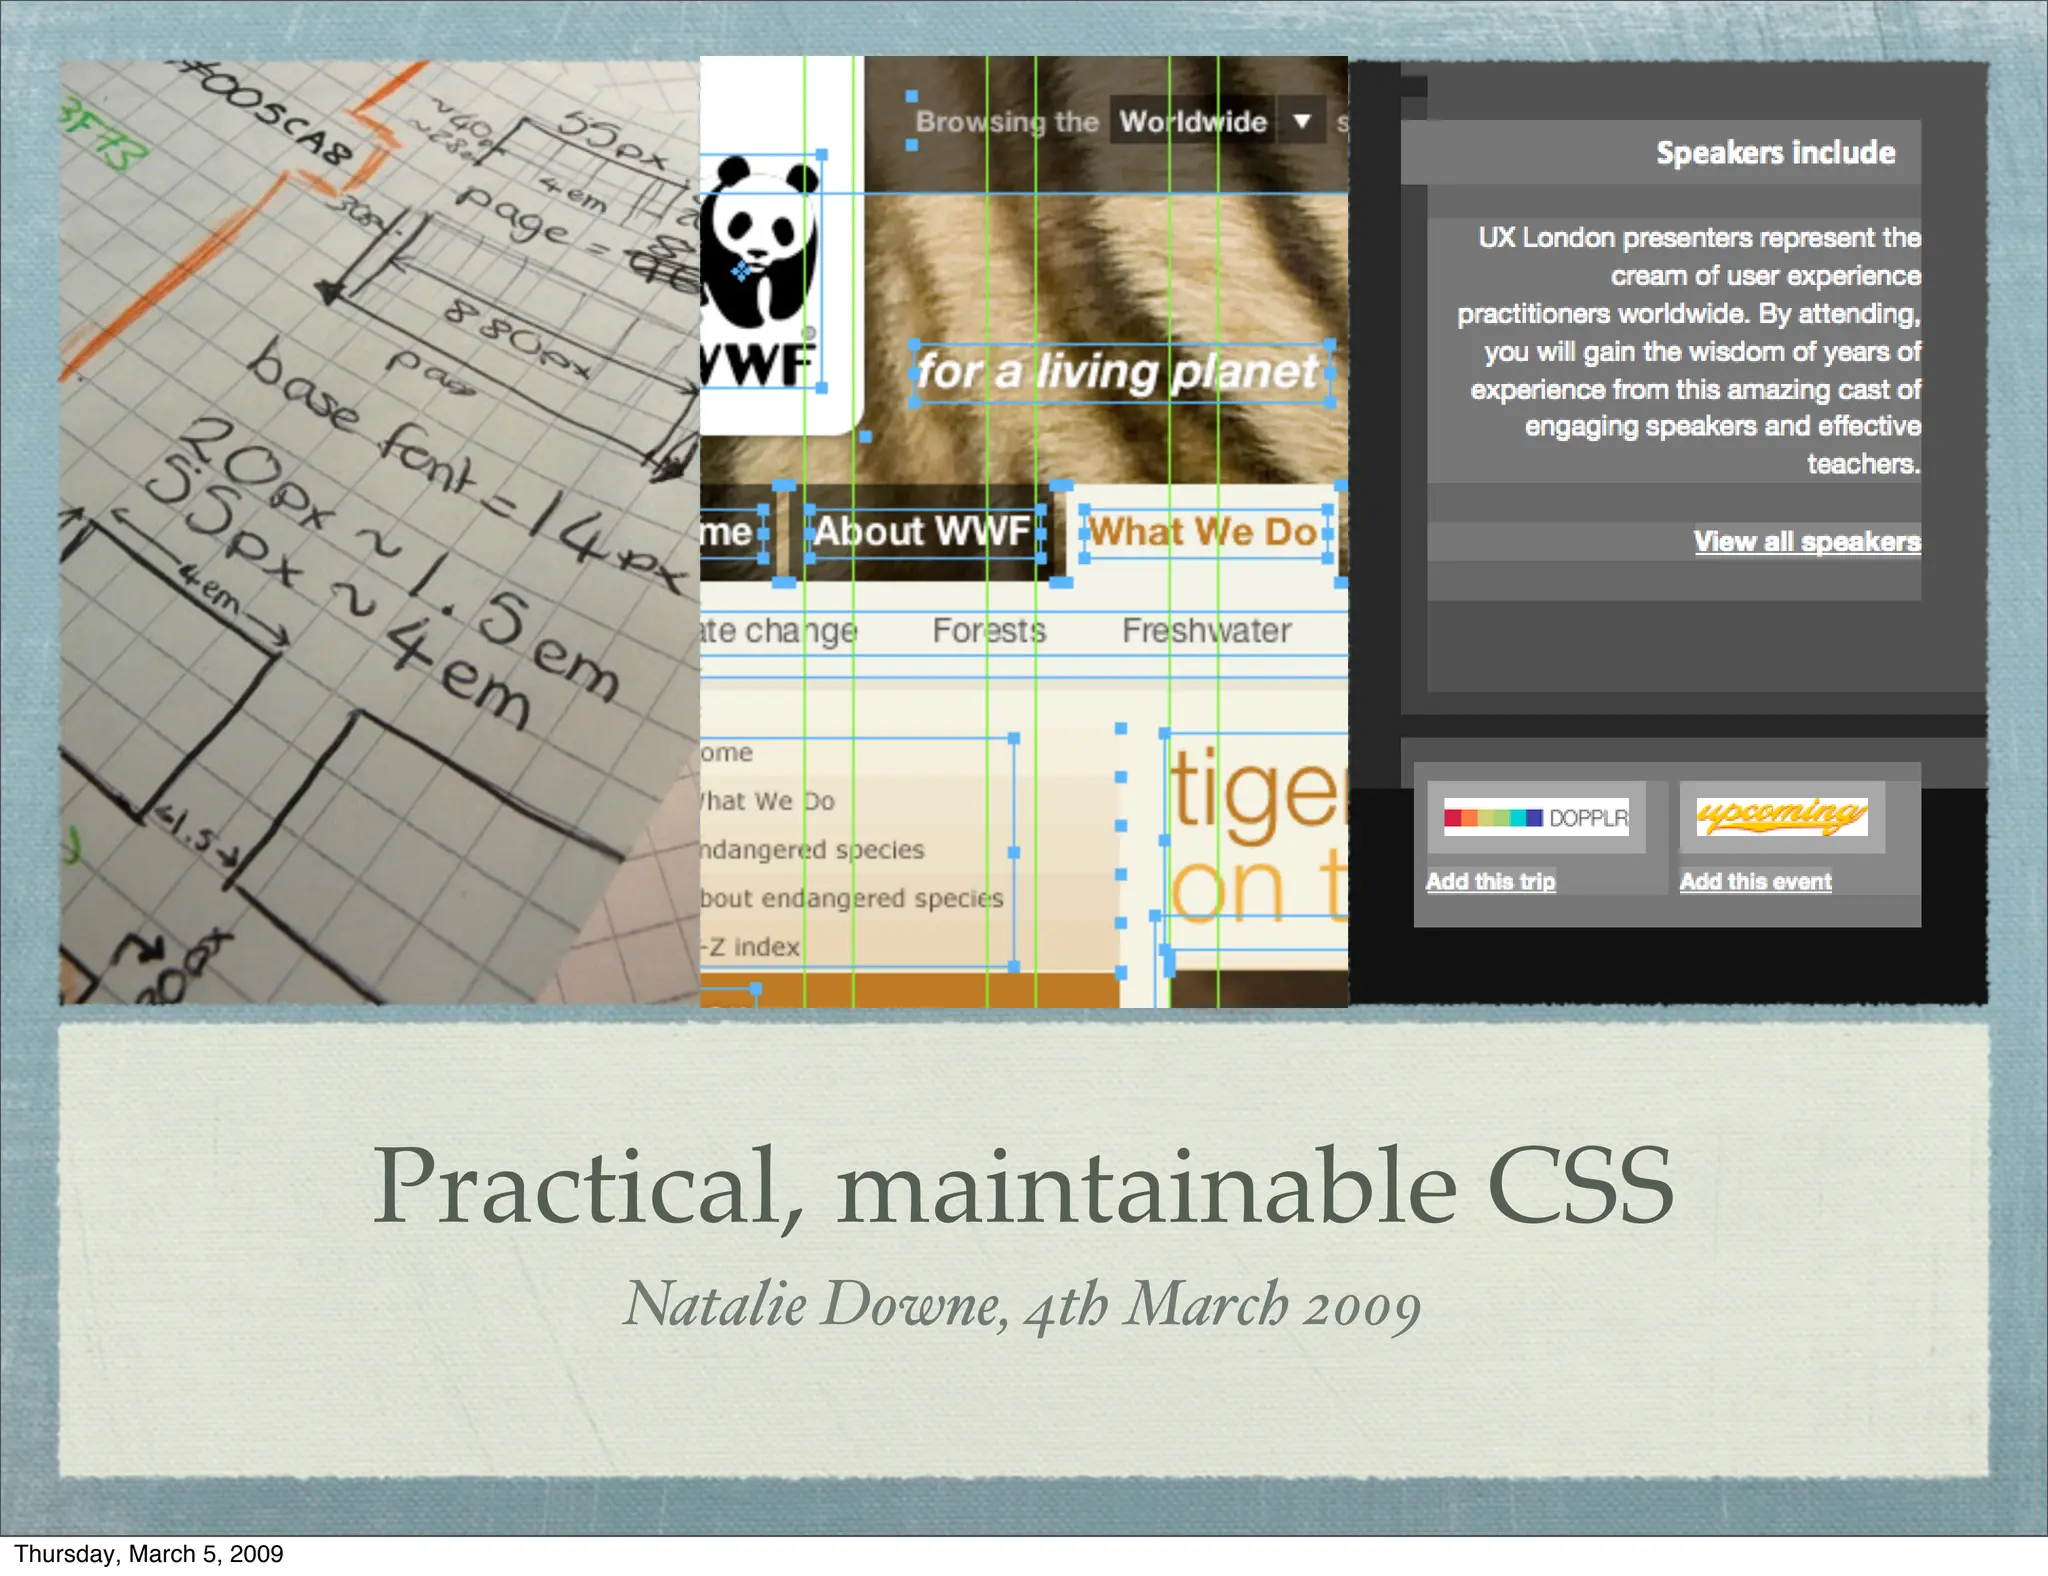The width and height of the screenshot is (2048, 1576).
Task: Open the Worldwide dropdown arrow
Action: coord(1301,121)
